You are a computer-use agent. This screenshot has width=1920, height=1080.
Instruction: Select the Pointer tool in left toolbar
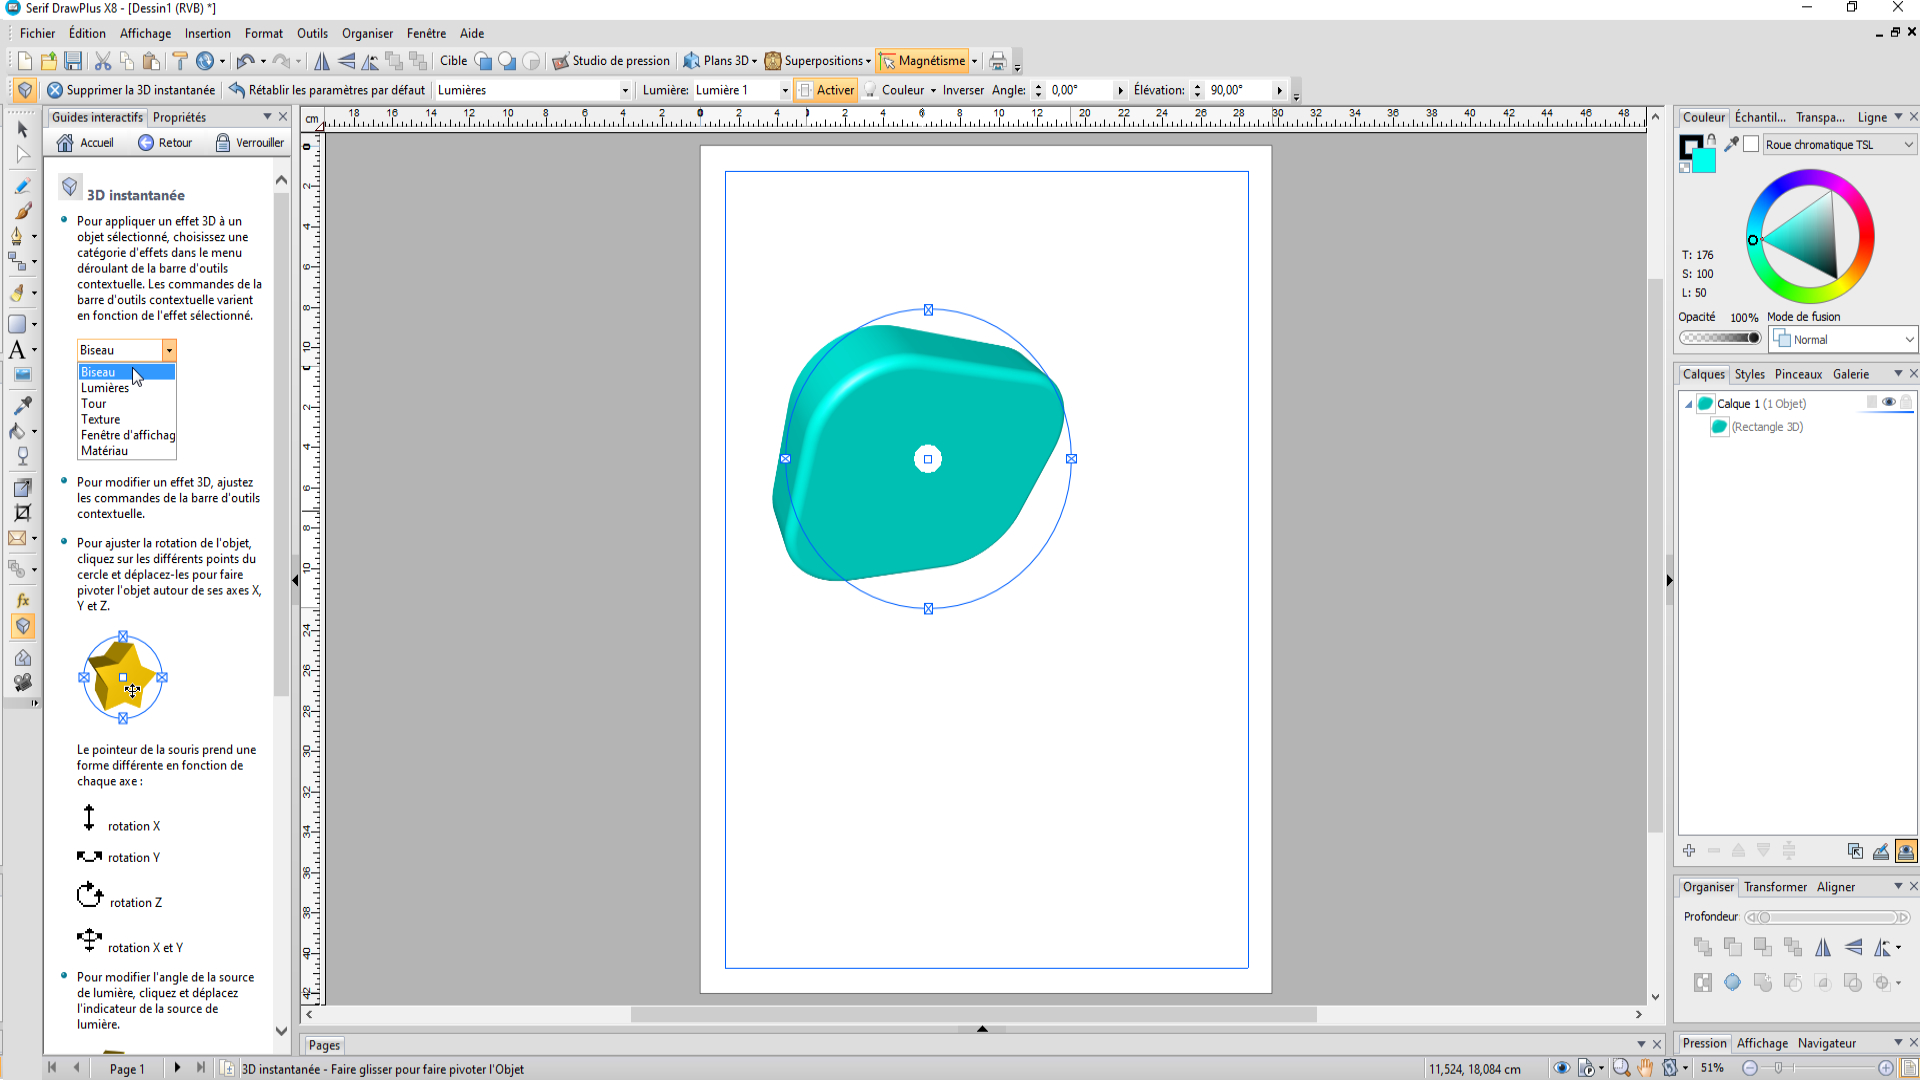pyautogui.click(x=22, y=129)
